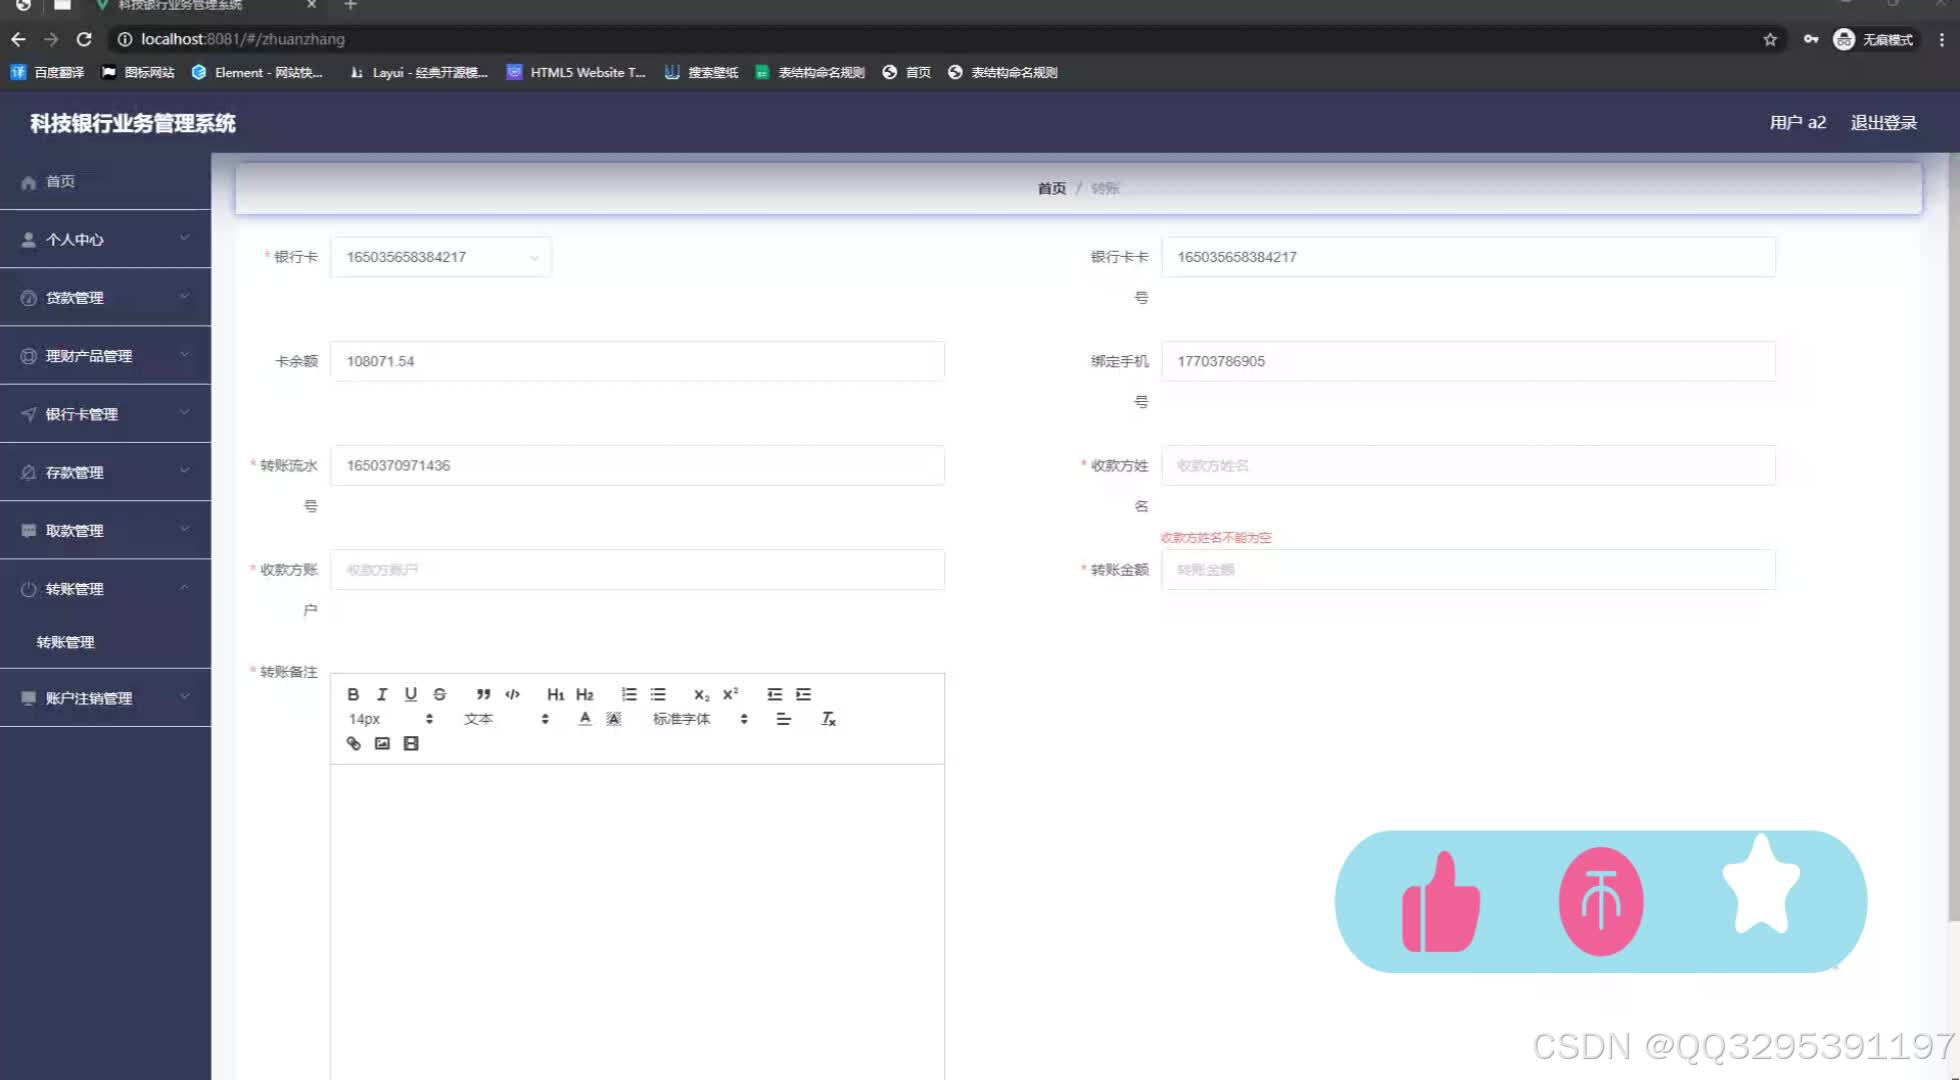Screen dimensions: 1960x1080
Task: Go to 首页 in the sidebar
Action: point(105,181)
